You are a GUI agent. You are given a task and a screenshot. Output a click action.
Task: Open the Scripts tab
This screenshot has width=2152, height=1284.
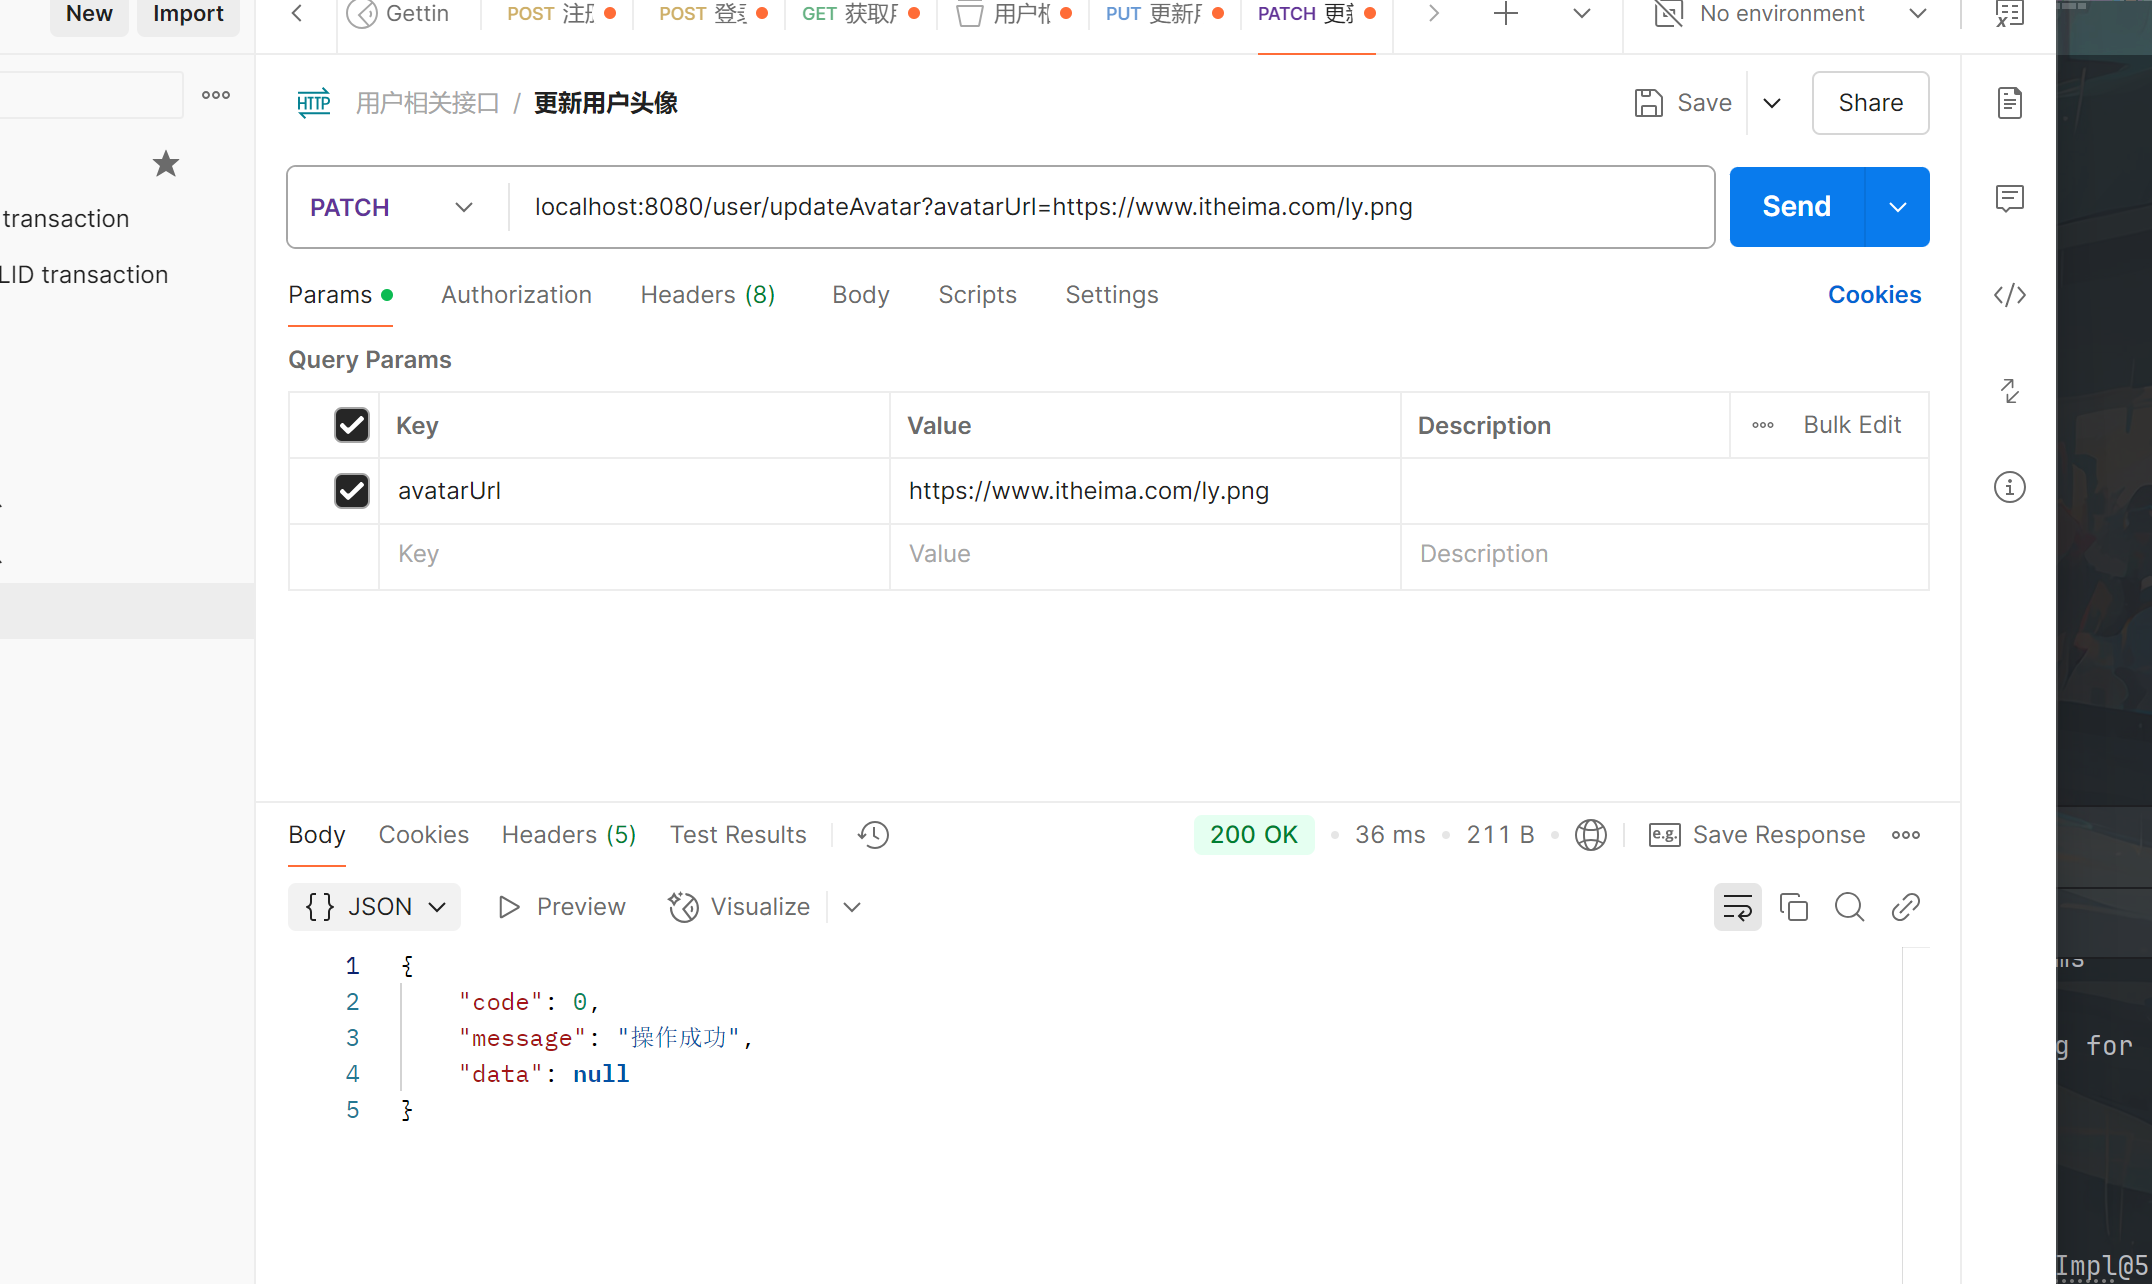977,295
